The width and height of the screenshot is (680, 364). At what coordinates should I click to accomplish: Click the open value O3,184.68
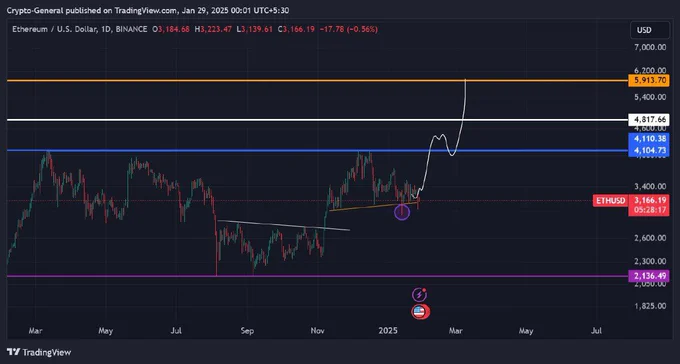pos(170,30)
